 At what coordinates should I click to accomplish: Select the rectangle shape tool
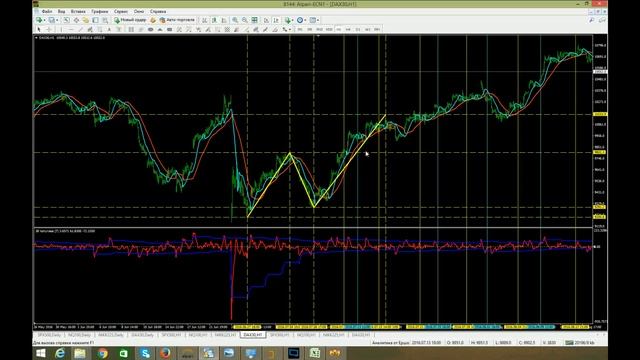(x=169, y=29)
